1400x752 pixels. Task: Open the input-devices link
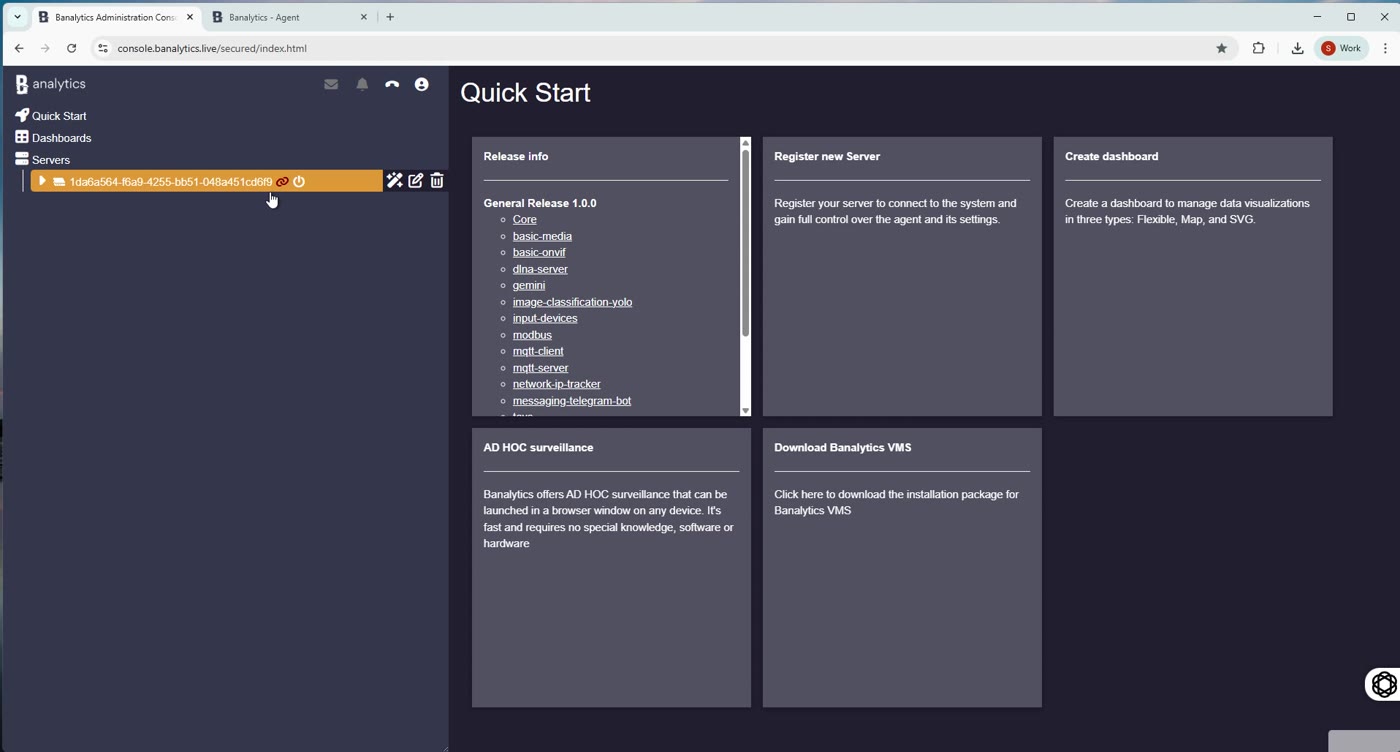545,318
